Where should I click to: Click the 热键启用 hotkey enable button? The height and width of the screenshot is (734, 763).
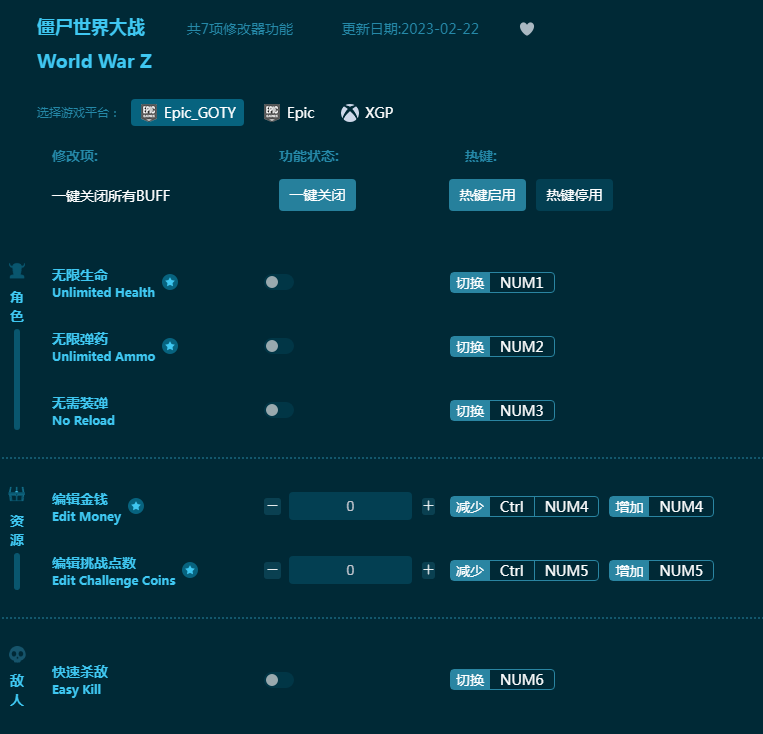pos(487,195)
